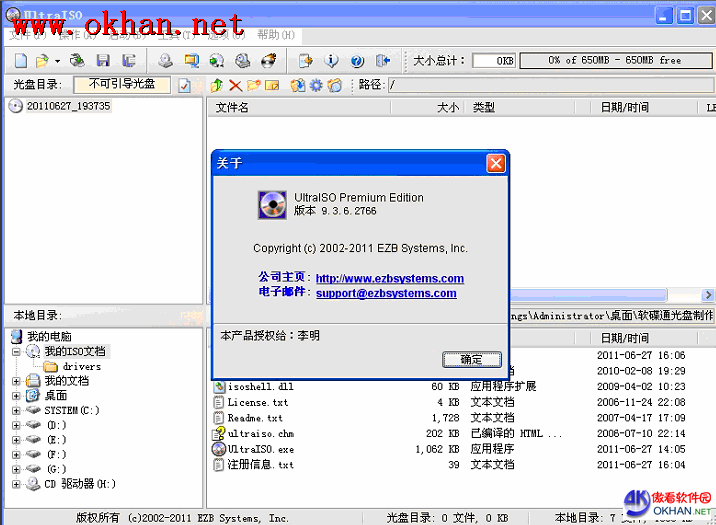Screen dimensions: 716x525
Task: Click the Rename folder icon
Action: (x=272, y=85)
